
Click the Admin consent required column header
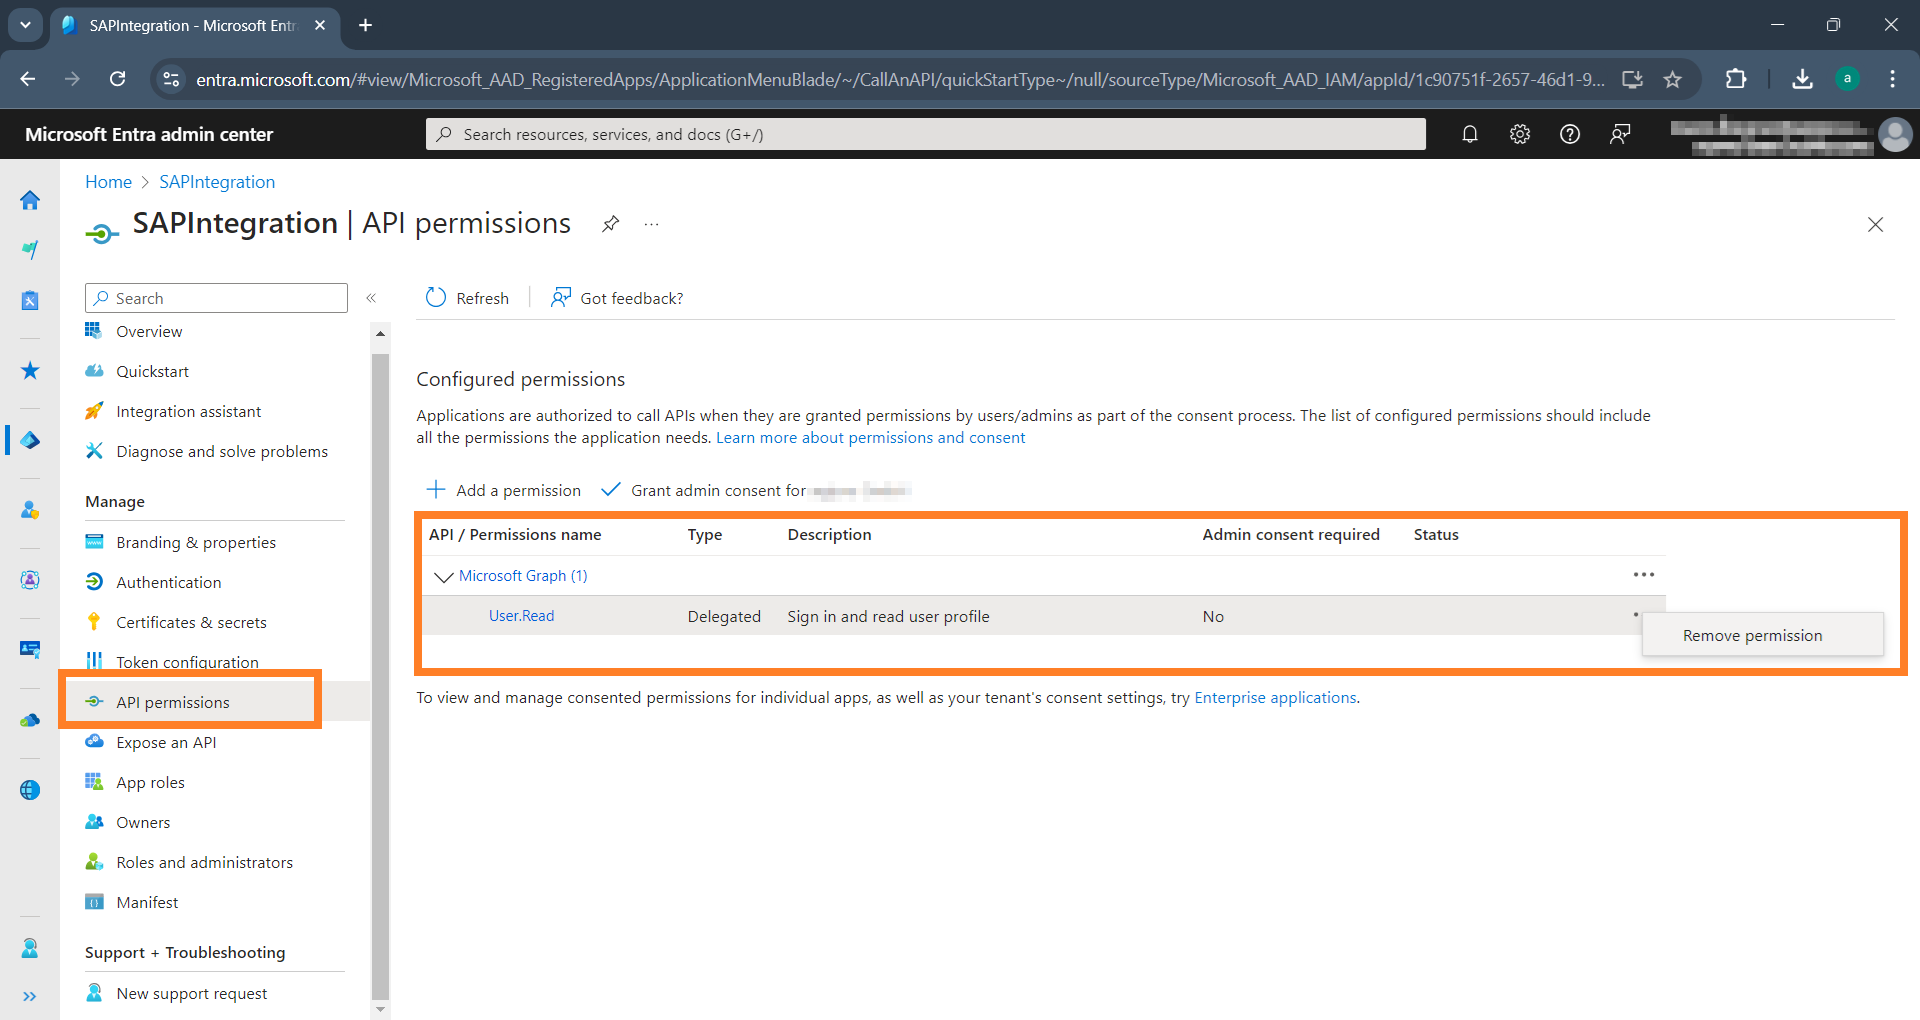pyautogui.click(x=1291, y=534)
